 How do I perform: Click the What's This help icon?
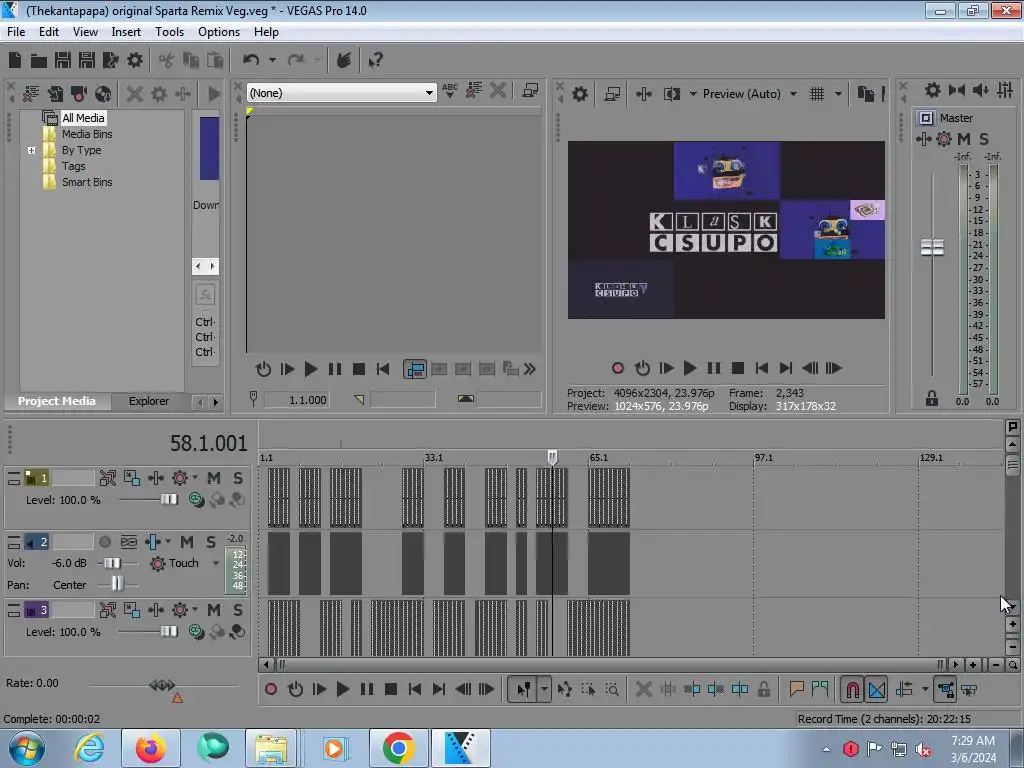pyautogui.click(x=375, y=60)
